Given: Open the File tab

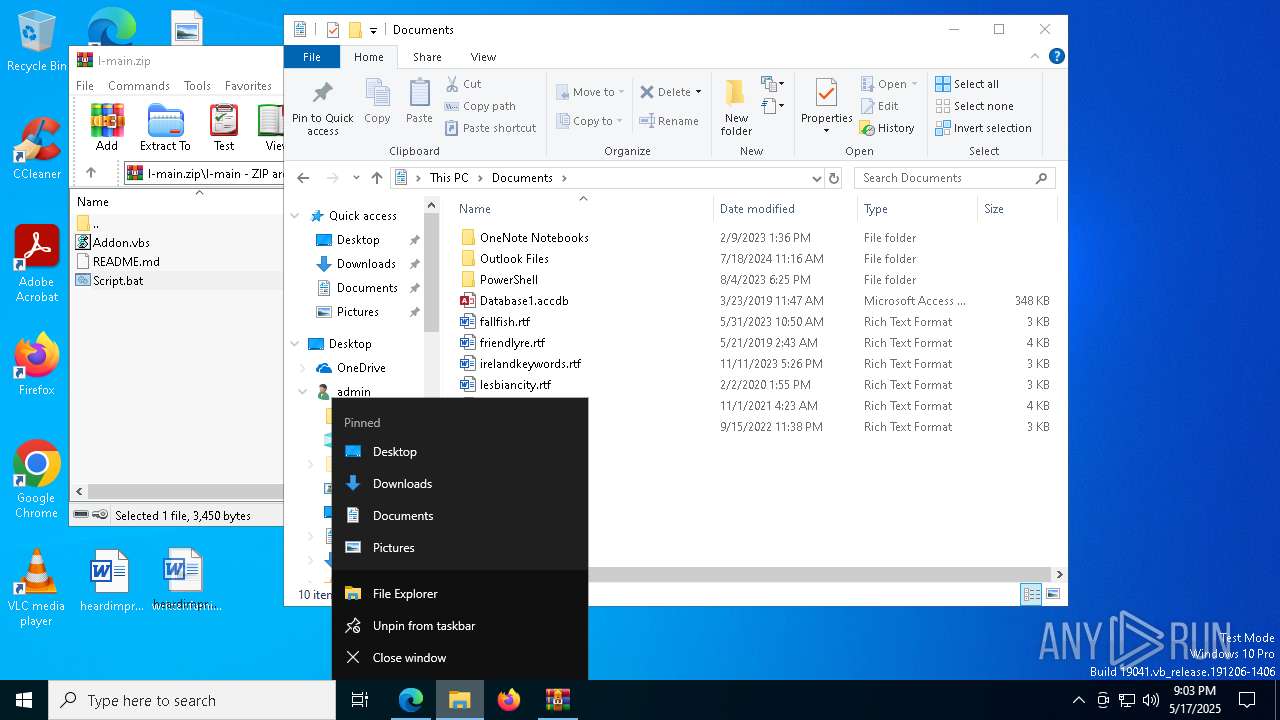Looking at the screenshot, I should pyautogui.click(x=312, y=57).
